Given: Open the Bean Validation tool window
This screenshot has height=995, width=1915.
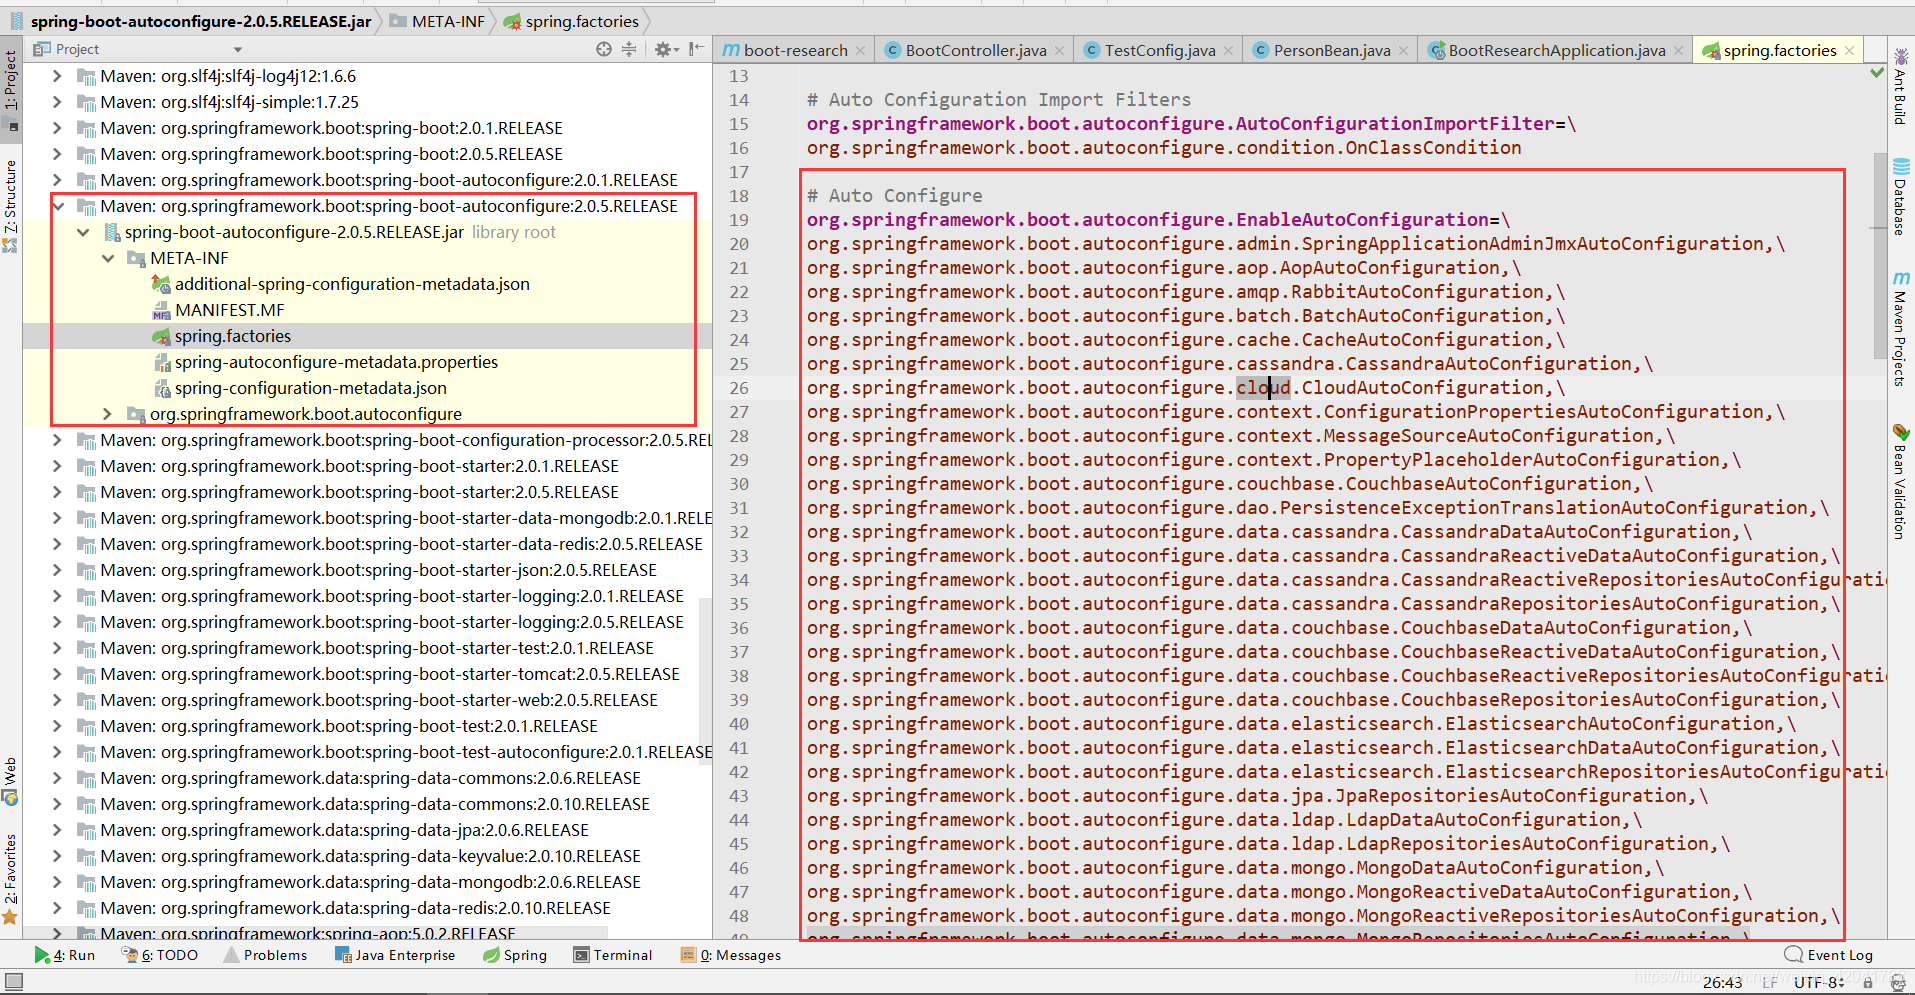Looking at the screenshot, I should click(1900, 481).
